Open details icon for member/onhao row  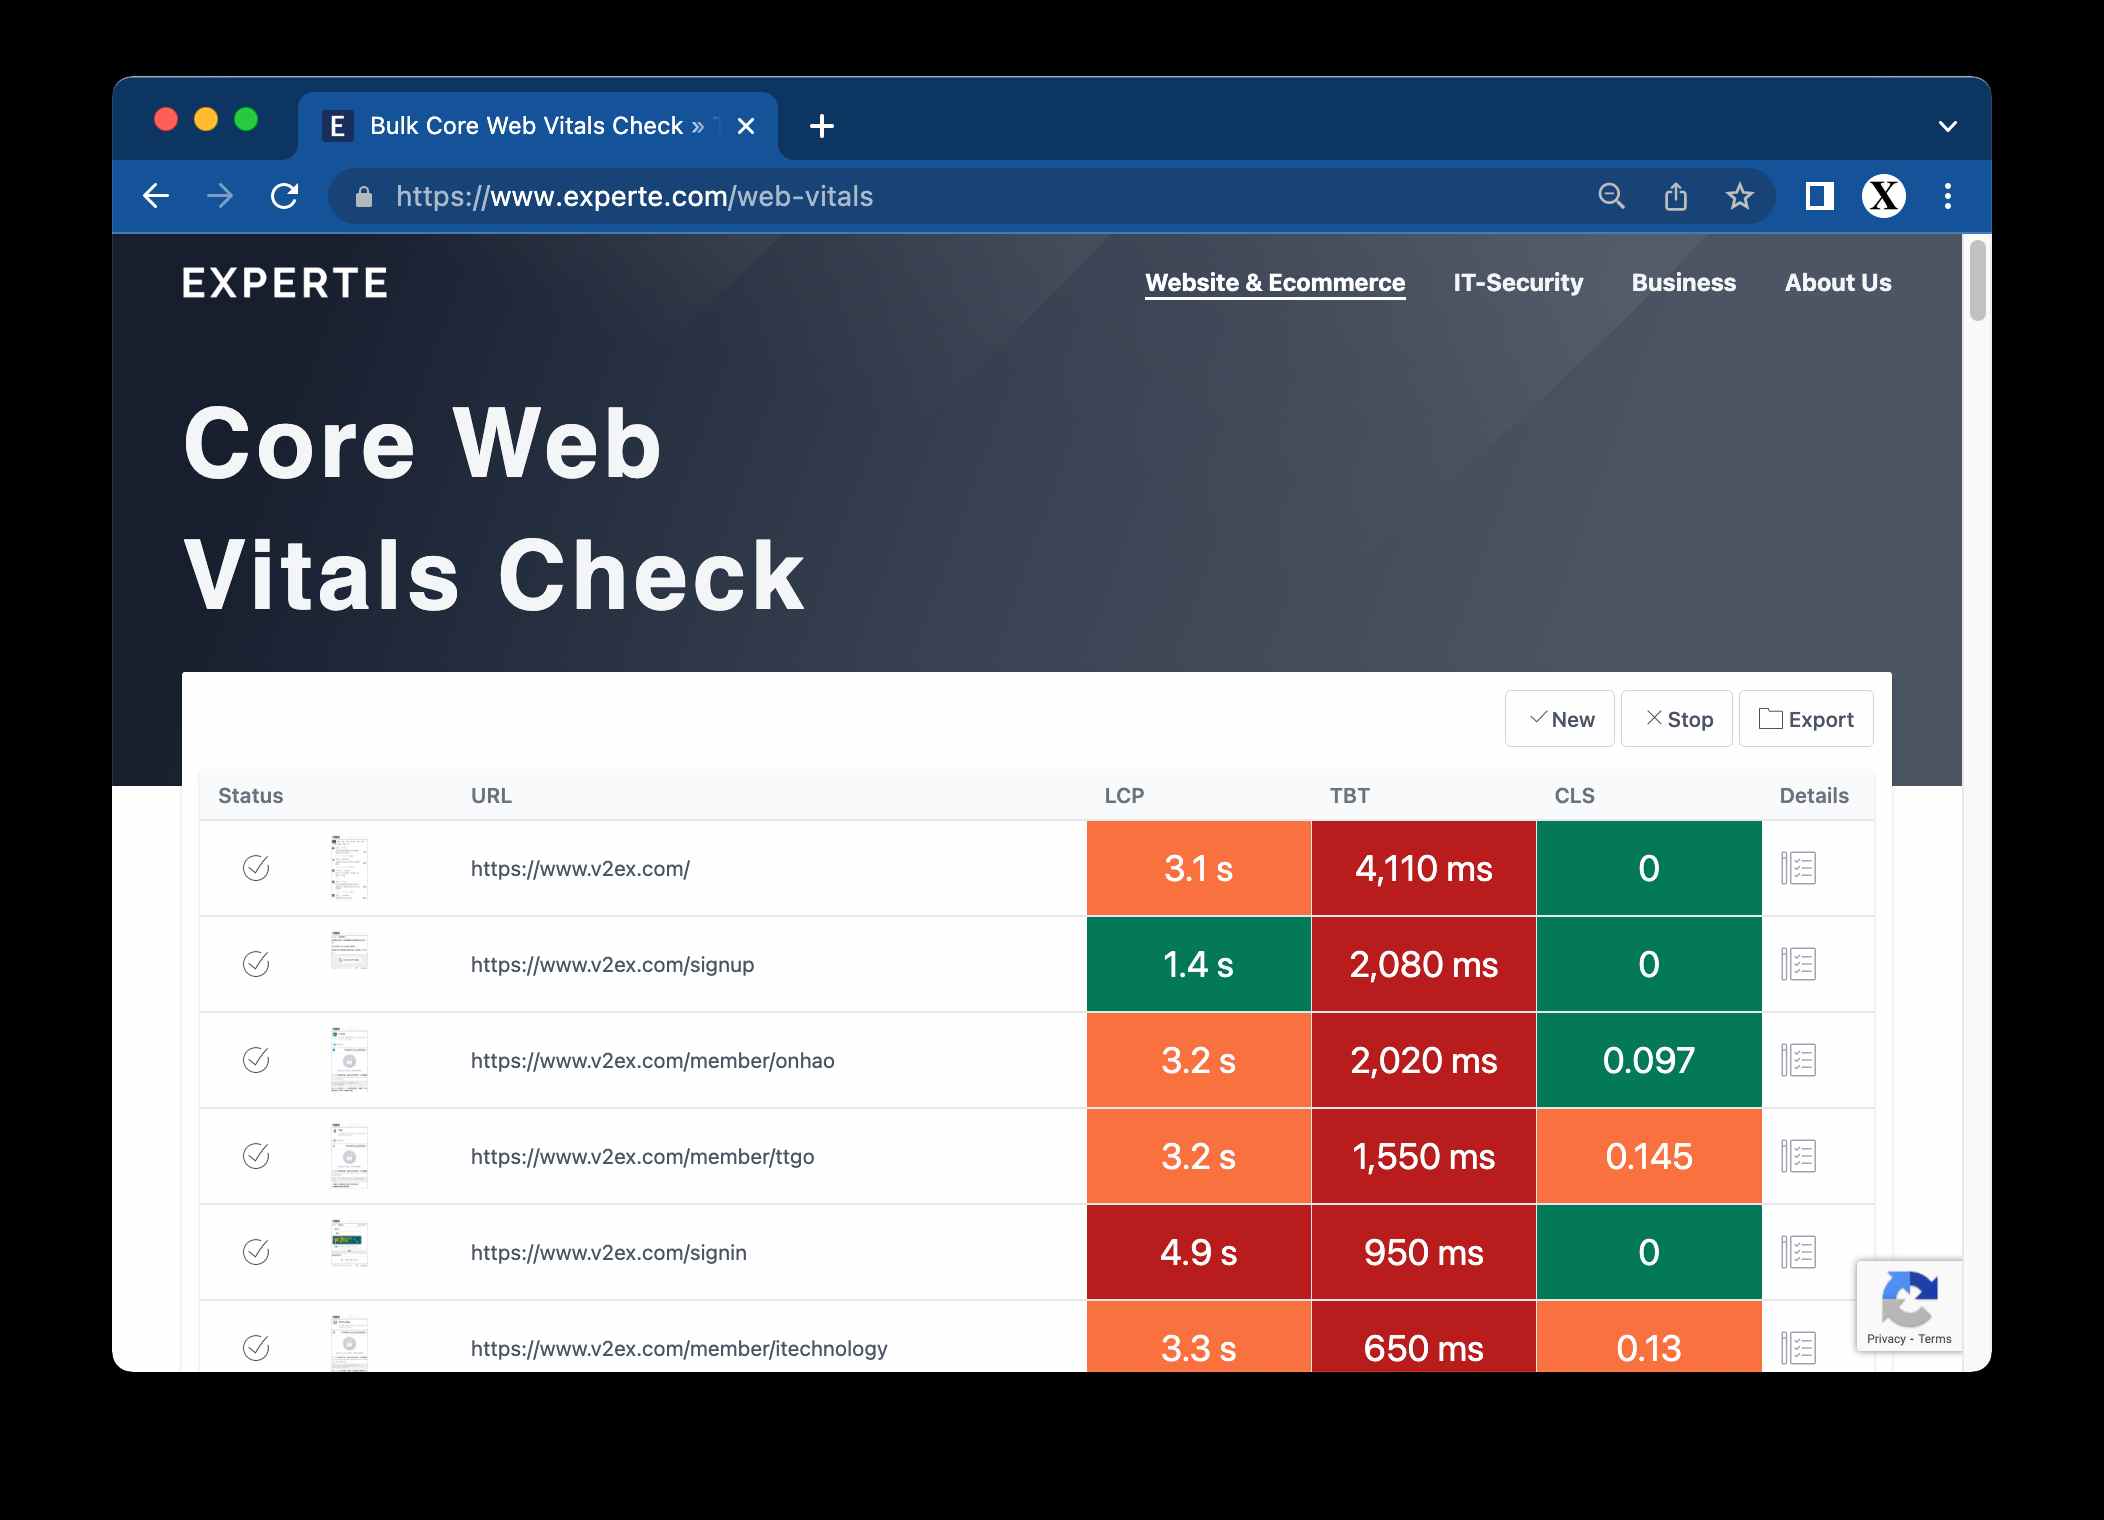click(x=1798, y=1060)
